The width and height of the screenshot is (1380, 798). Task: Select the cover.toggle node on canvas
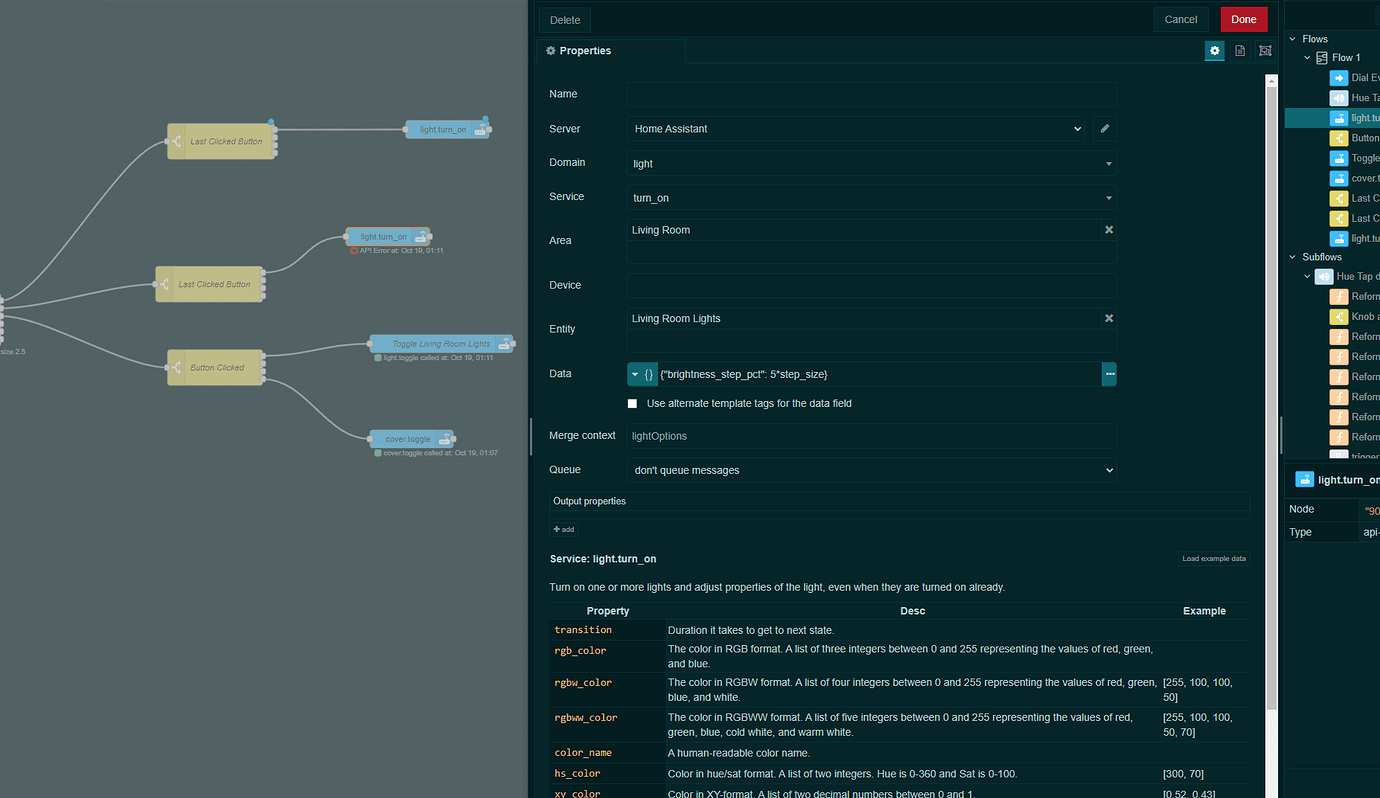pyautogui.click(x=409, y=439)
